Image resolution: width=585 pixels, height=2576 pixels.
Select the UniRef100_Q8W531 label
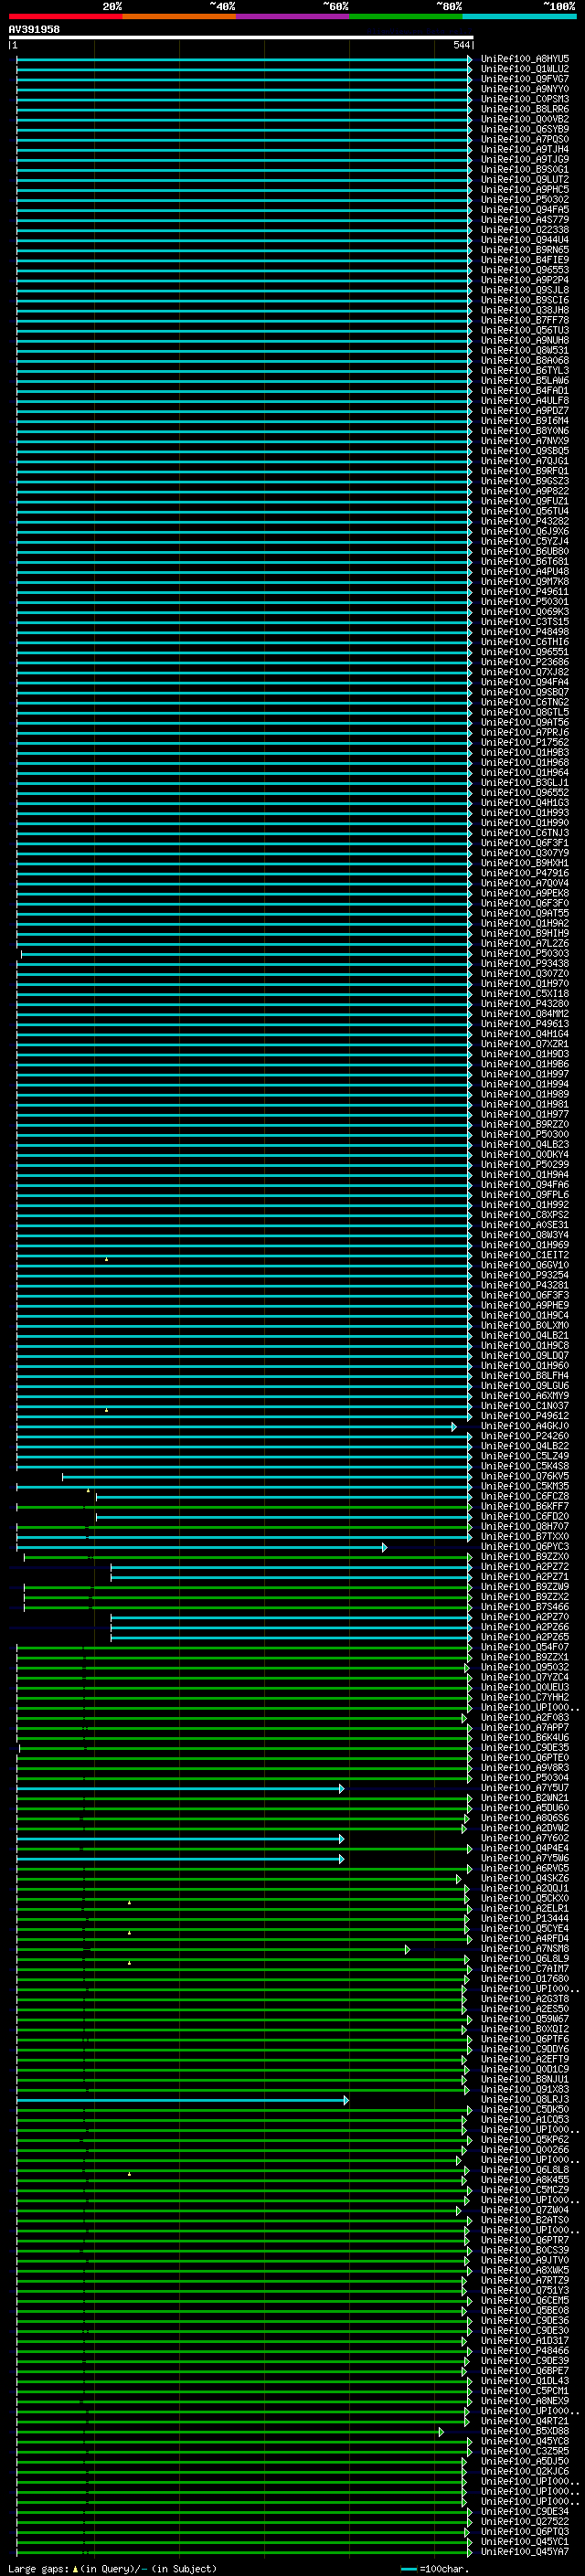click(x=524, y=350)
